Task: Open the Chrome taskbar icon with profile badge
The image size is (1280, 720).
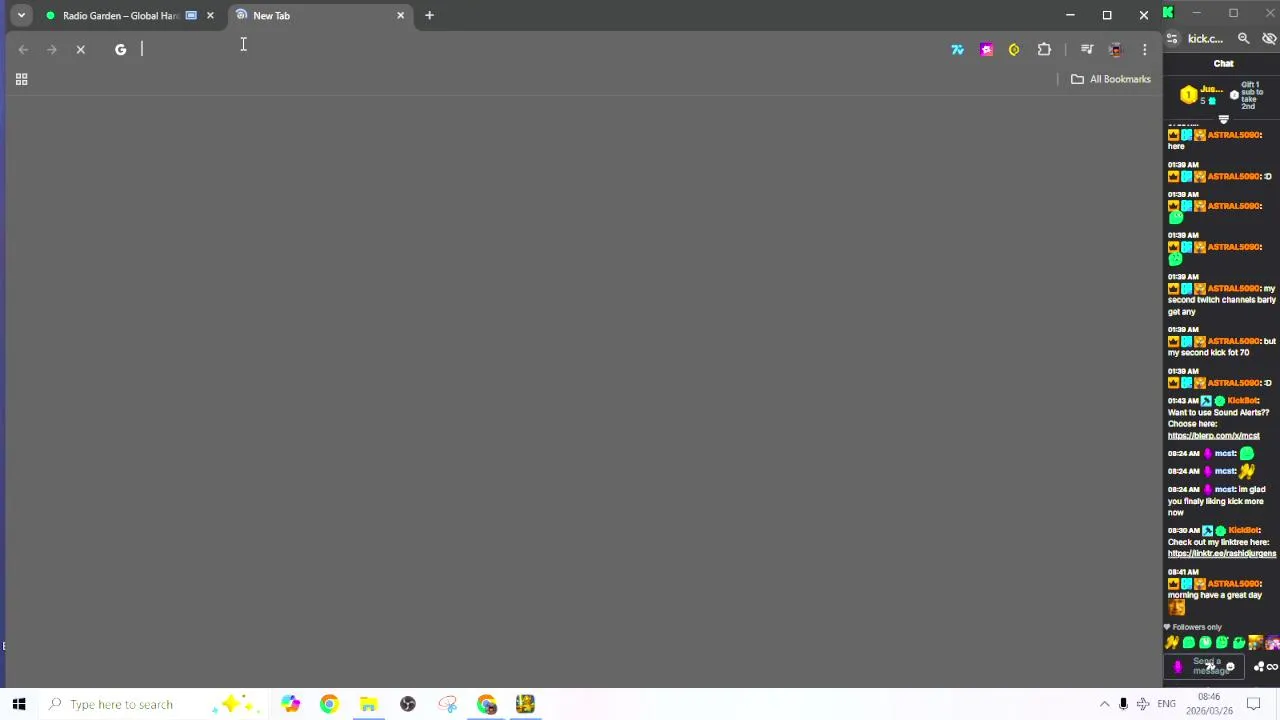Action: pos(486,704)
